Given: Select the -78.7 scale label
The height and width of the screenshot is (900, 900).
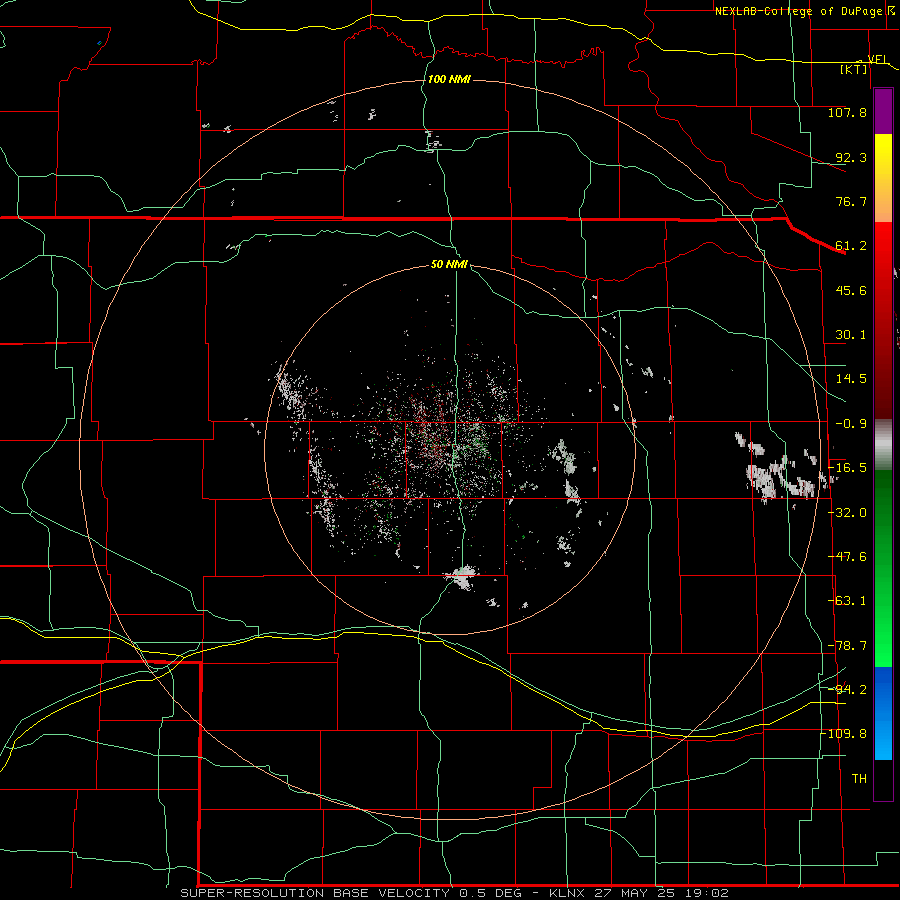Looking at the screenshot, I should pos(847,646).
